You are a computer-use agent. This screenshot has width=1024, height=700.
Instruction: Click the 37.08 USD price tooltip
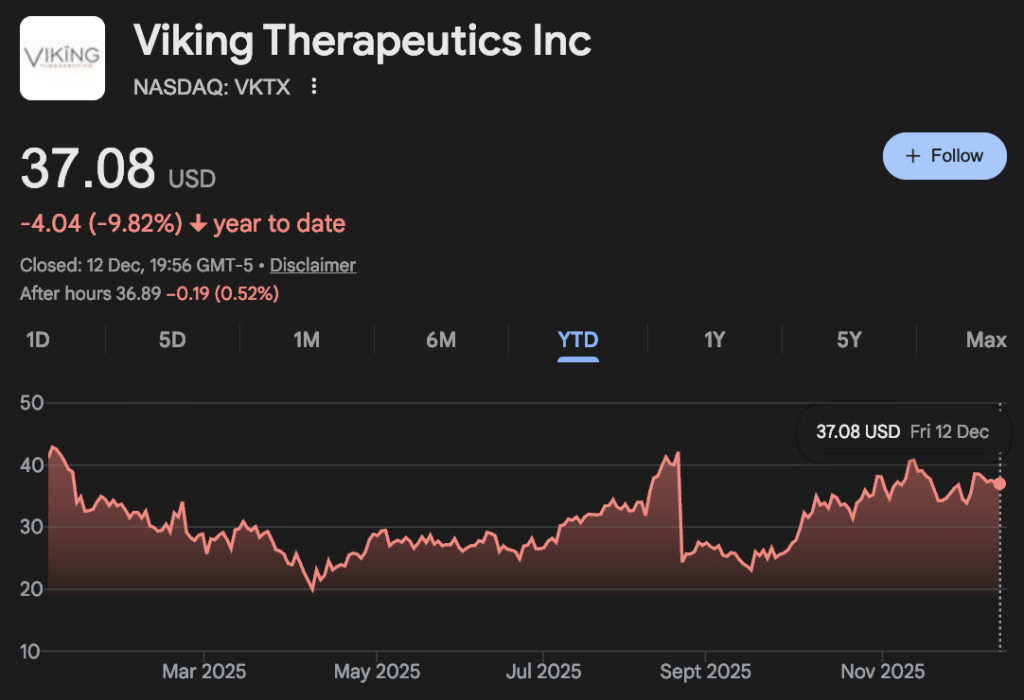pyautogui.click(x=902, y=432)
